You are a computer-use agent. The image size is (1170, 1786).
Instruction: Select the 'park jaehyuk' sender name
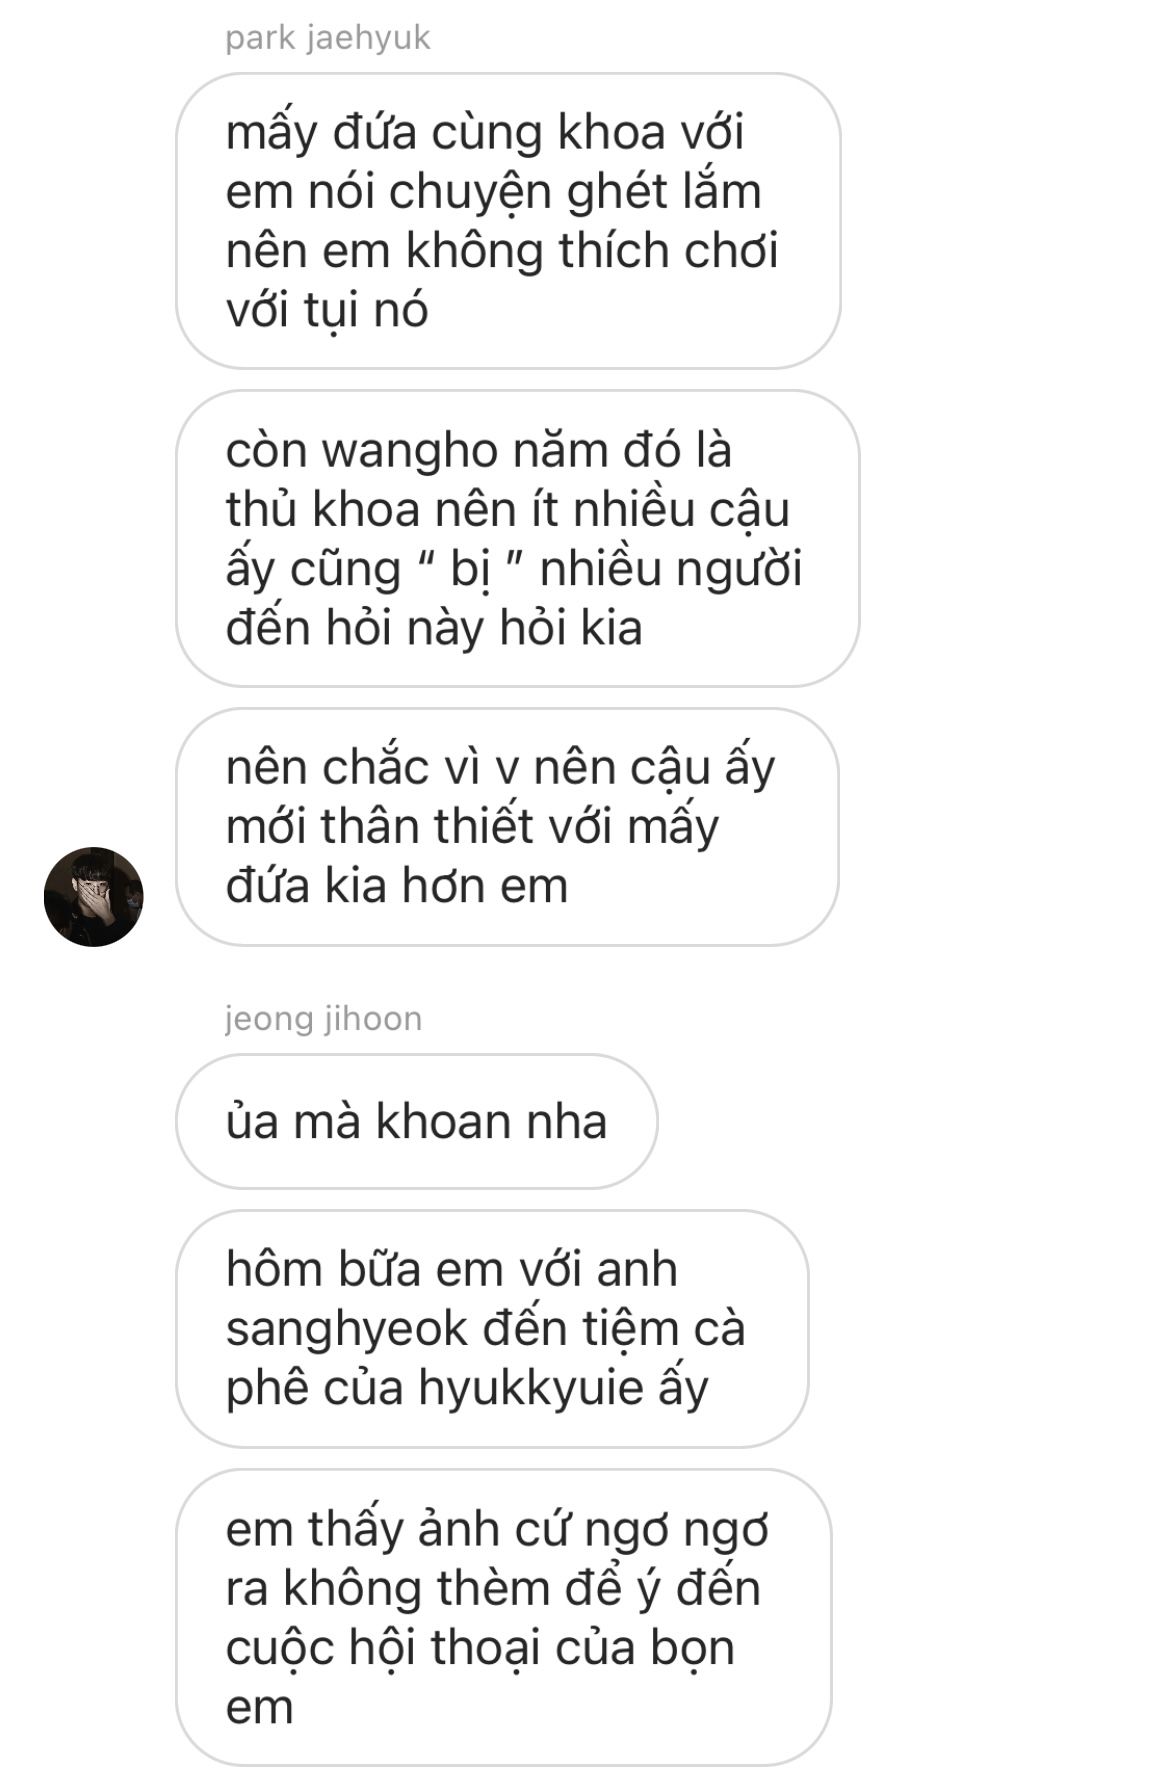pyautogui.click(x=328, y=38)
